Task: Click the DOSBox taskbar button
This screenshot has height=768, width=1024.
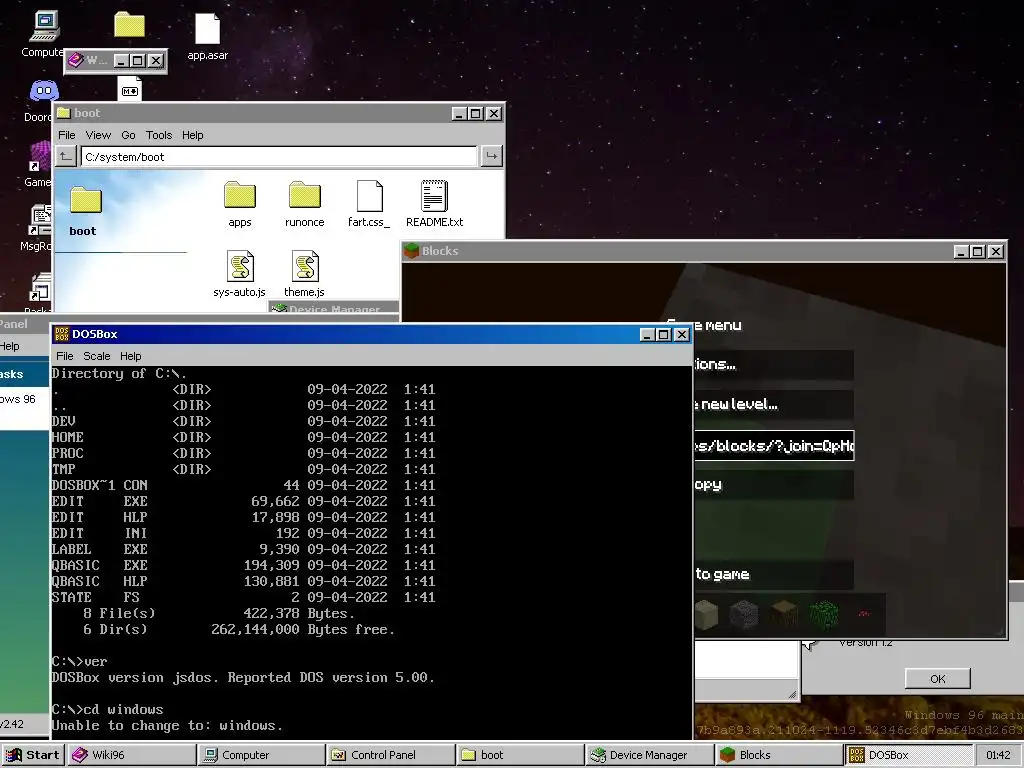Action: tap(908, 755)
